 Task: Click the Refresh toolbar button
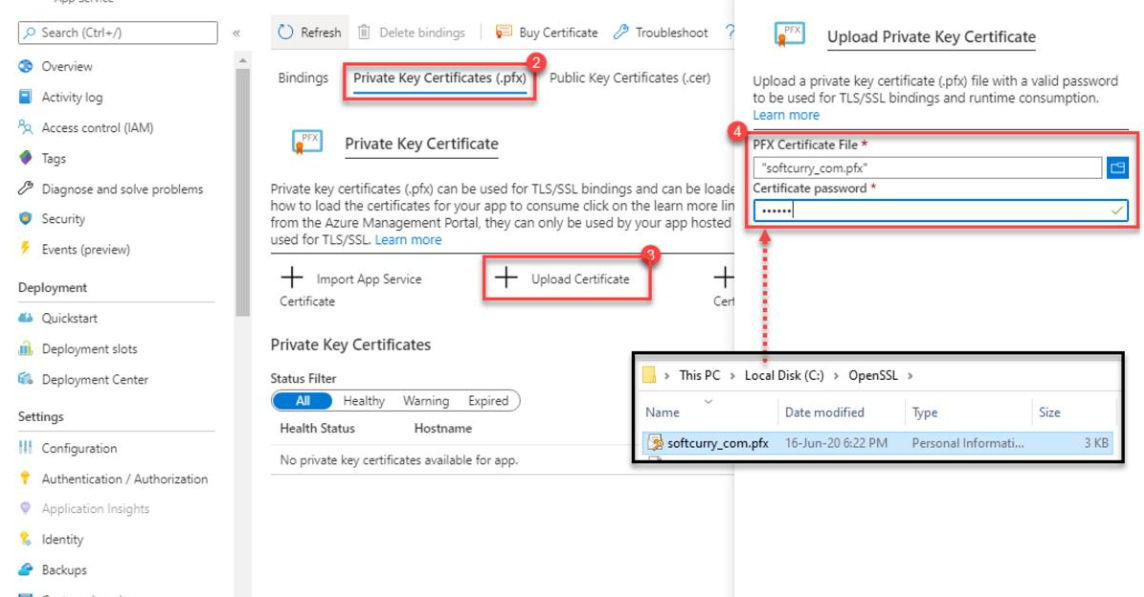(x=309, y=32)
